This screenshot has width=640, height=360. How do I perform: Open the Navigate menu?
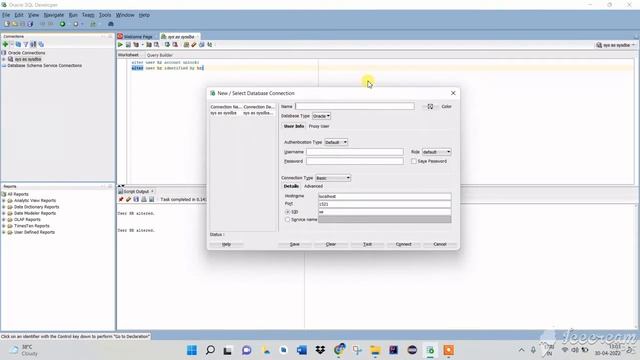[53, 15]
